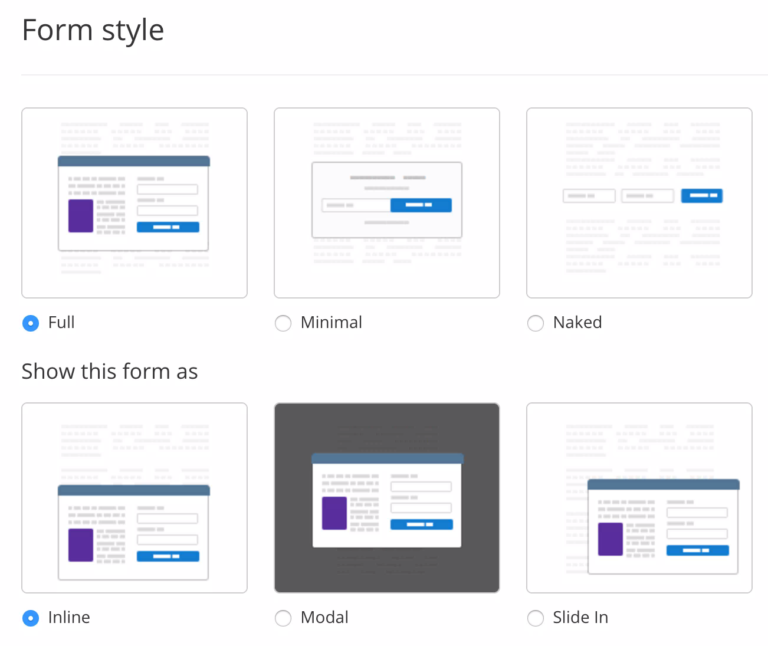The width and height of the screenshot is (768, 646).
Task: Click the "Full" label text
Action: [61, 322]
